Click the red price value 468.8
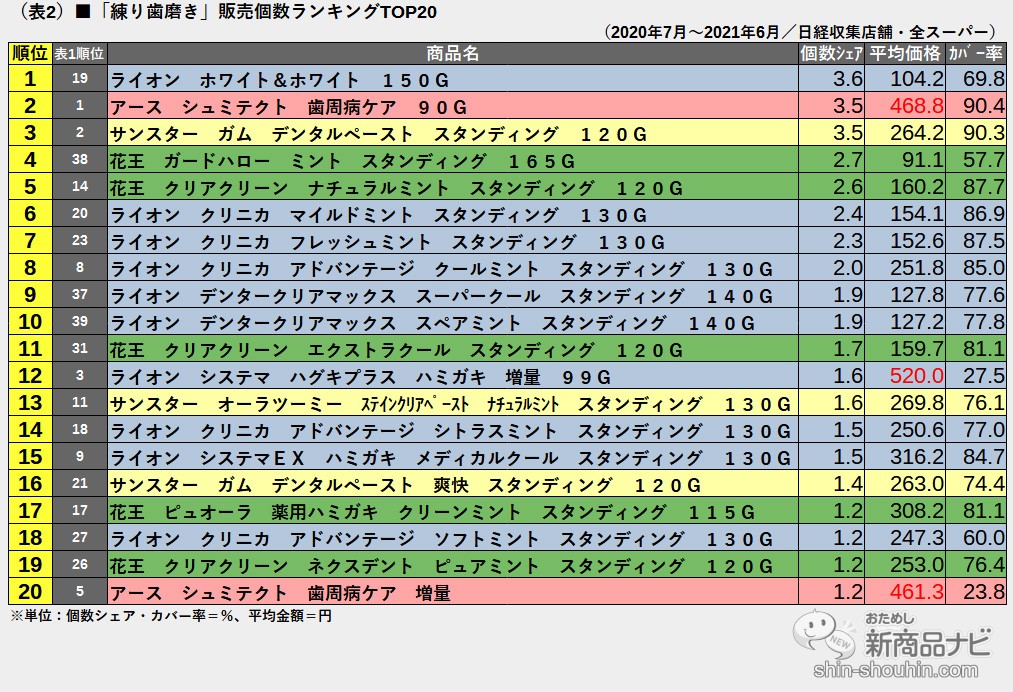The width and height of the screenshot is (1013, 692). coord(917,106)
